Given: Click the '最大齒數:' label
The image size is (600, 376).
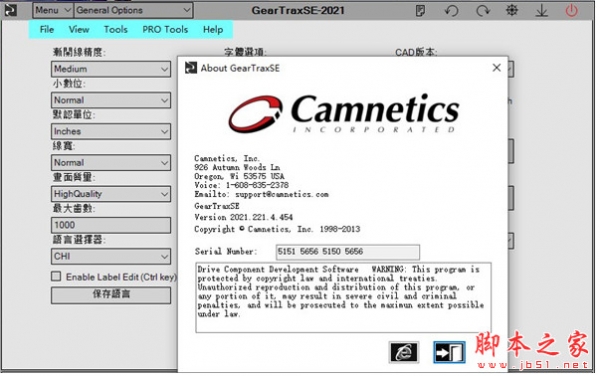Looking at the screenshot, I should pyautogui.click(x=74, y=208).
